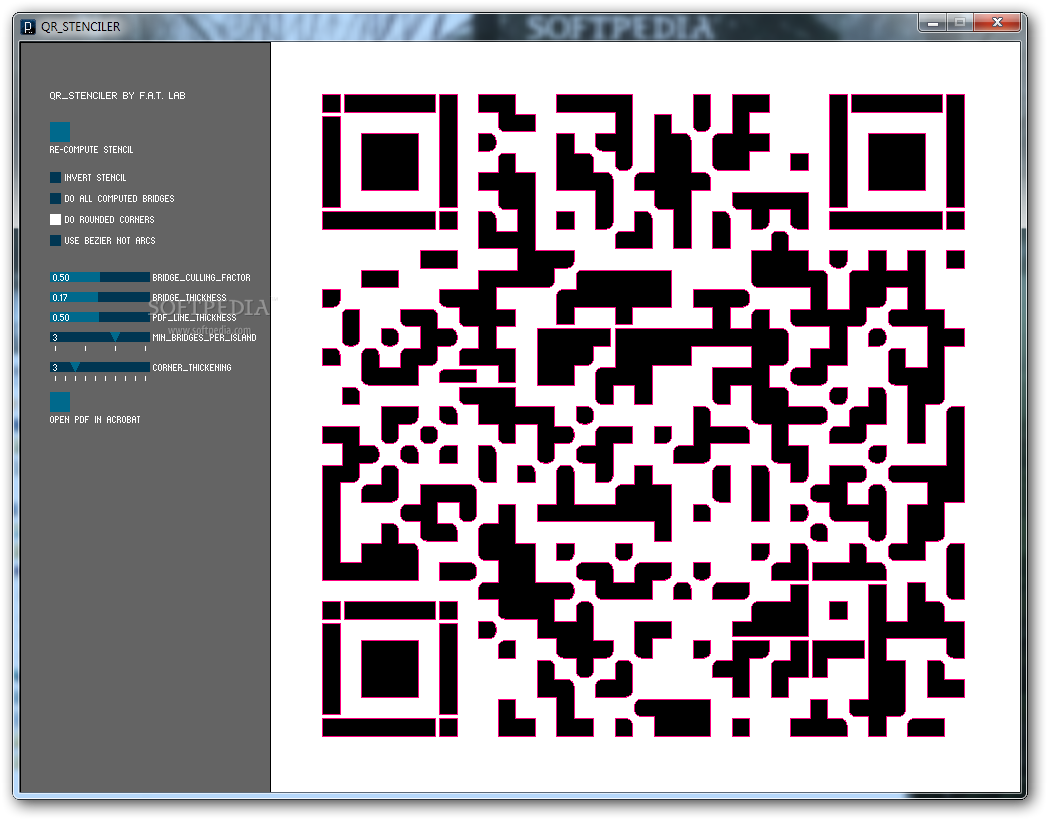Viewport: 1048px width, 820px height.
Task: Click the Open PDF in Acrobat button
Action: pos(59,402)
